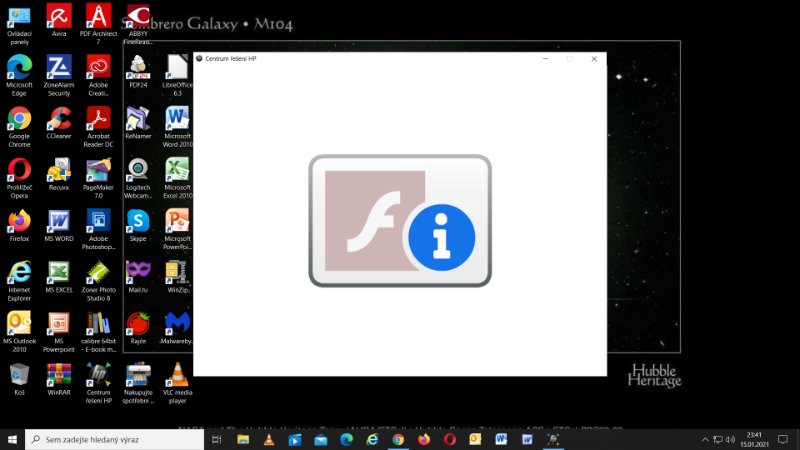Open MS WORD desktop shortcut
The height and width of the screenshot is (450, 800).
click(x=59, y=225)
